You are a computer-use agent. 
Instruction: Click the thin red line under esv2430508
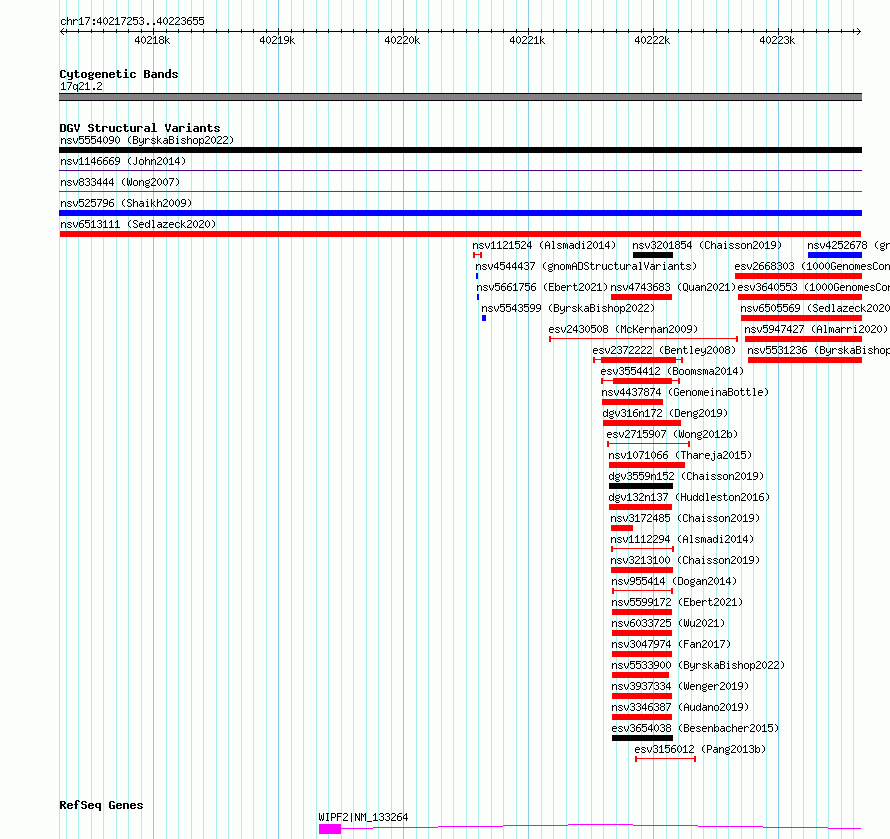tap(644, 339)
